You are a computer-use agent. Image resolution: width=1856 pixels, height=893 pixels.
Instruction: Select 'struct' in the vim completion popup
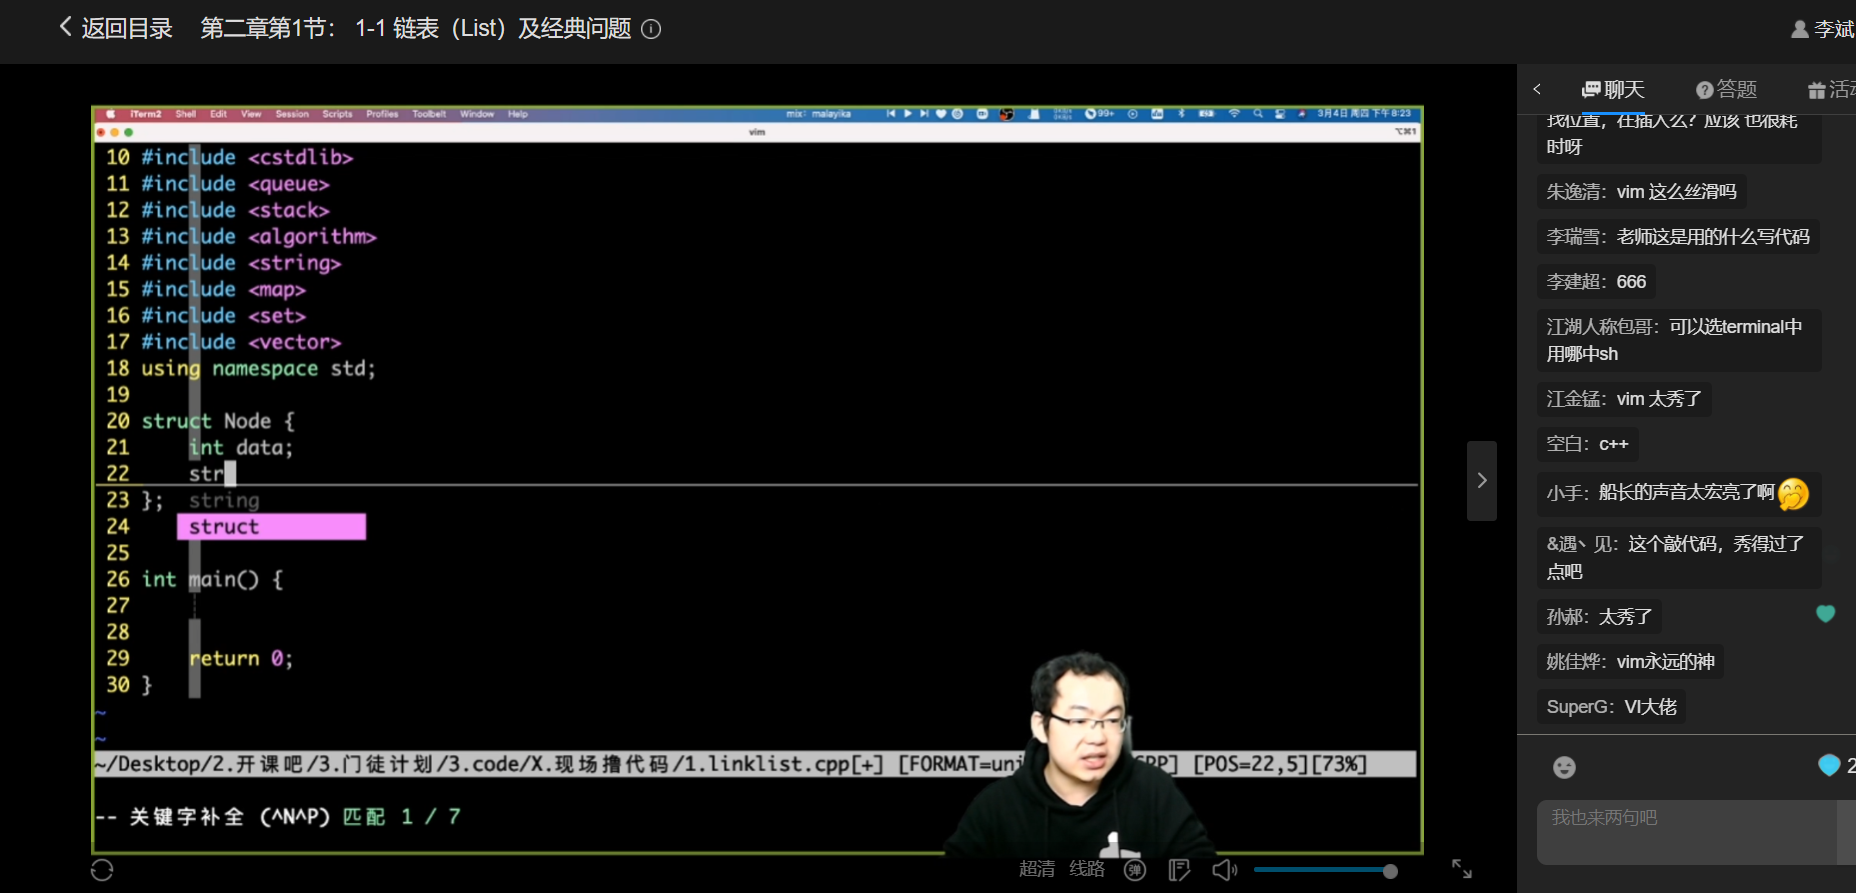click(x=271, y=527)
